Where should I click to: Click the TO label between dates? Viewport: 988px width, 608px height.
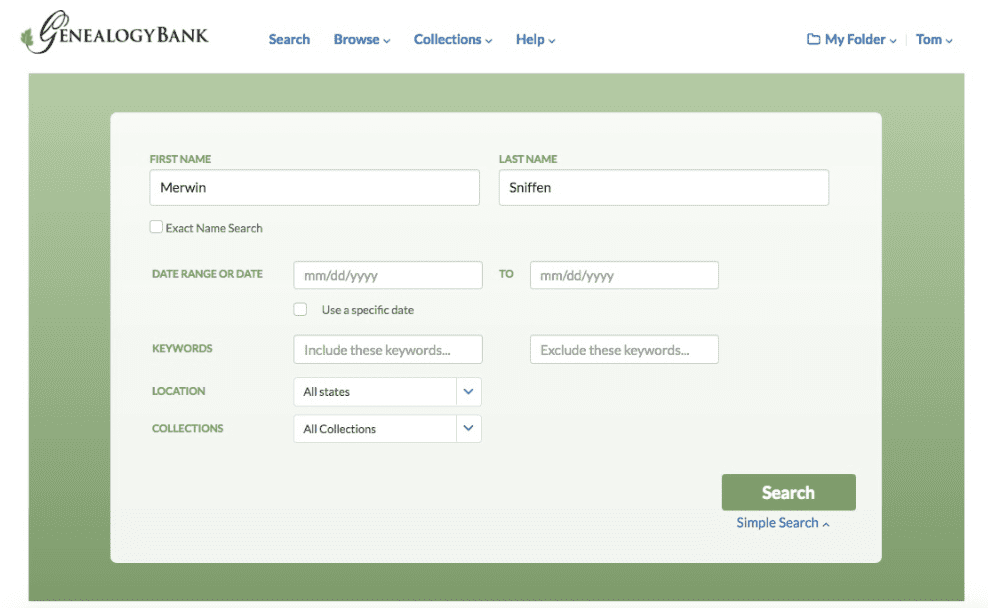click(506, 274)
